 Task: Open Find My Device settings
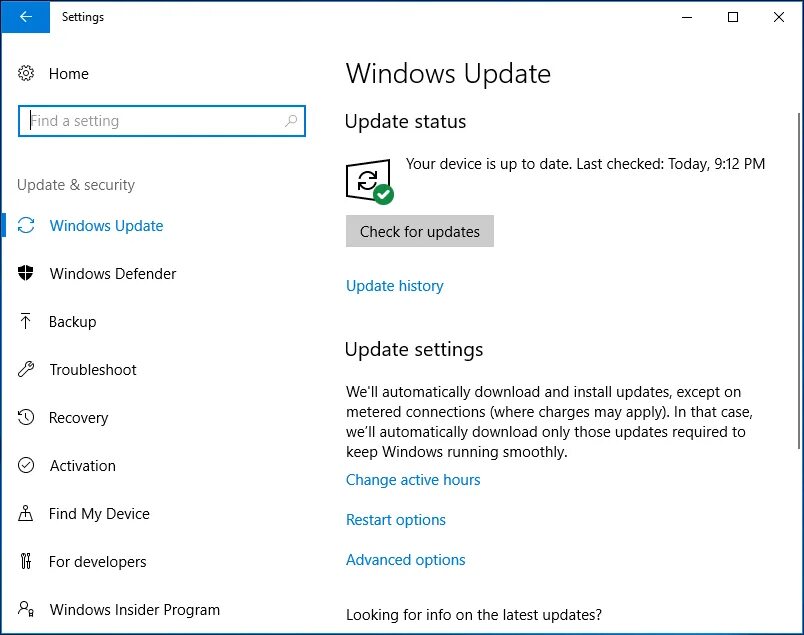[99, 513]
